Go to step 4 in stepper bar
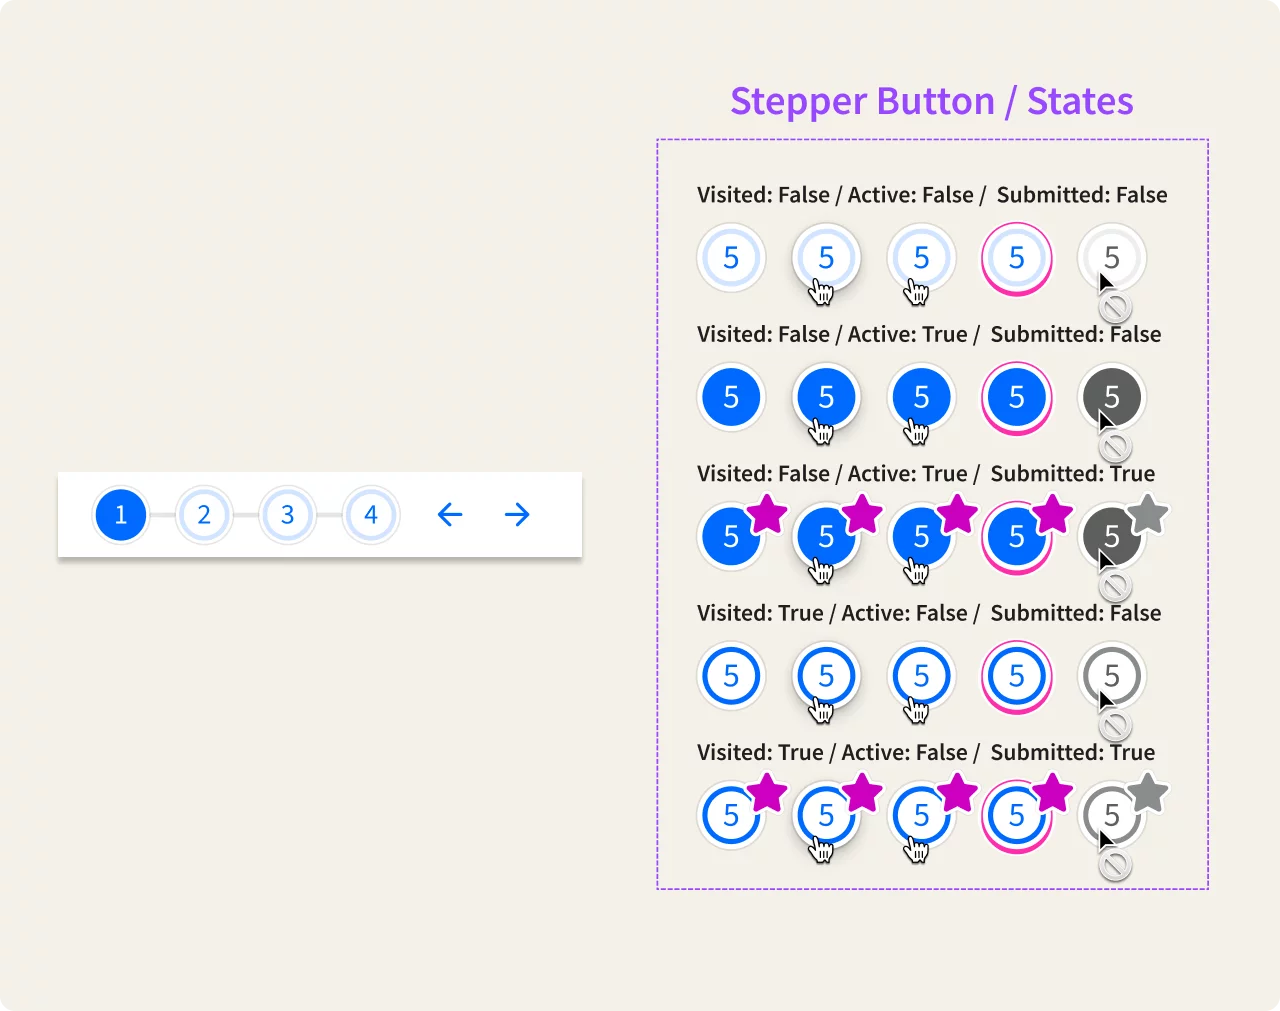 tap(371, 515)
